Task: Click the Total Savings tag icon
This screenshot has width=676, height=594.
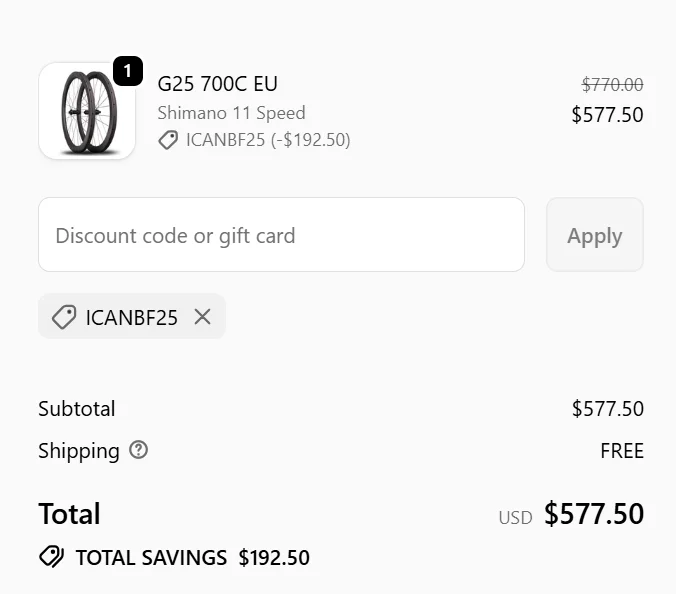Action: [x=51, y=557]
